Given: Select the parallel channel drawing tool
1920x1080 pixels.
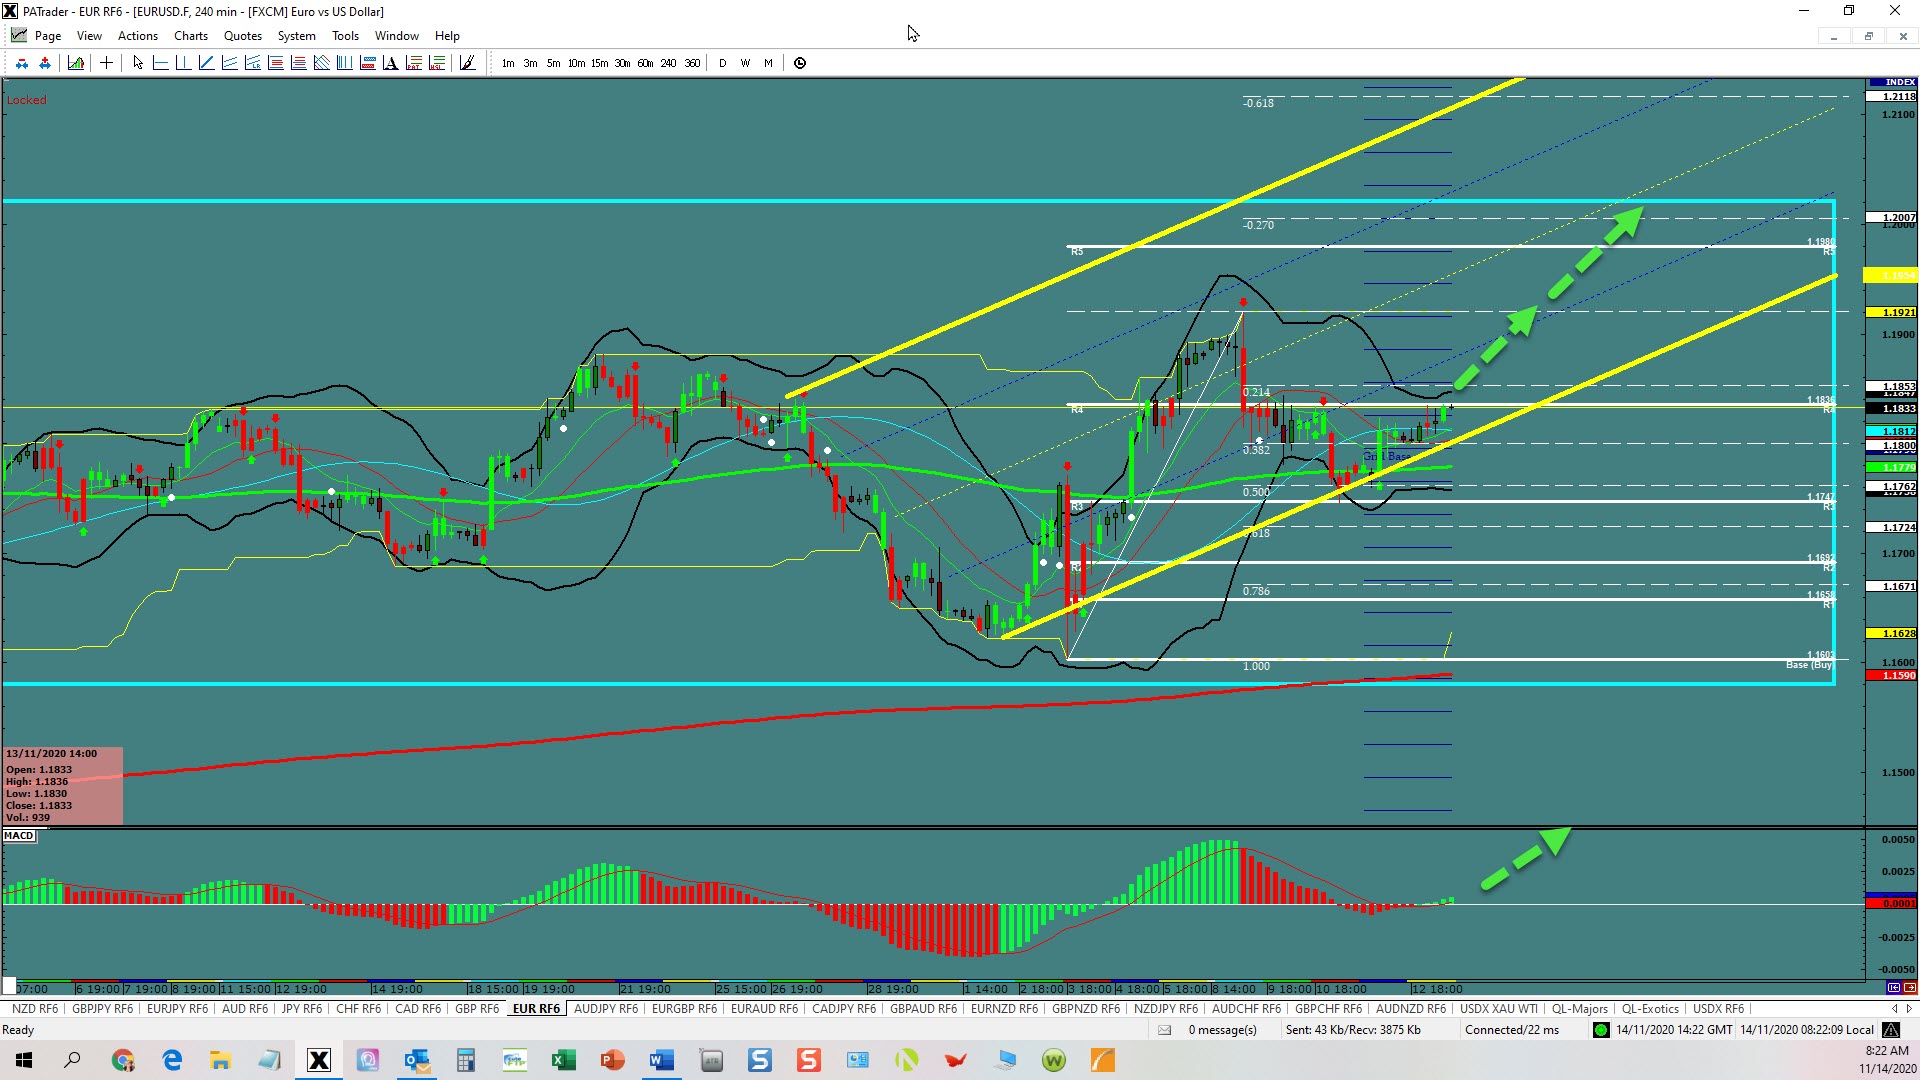Looking at the screenshot, I should [229, 63].
